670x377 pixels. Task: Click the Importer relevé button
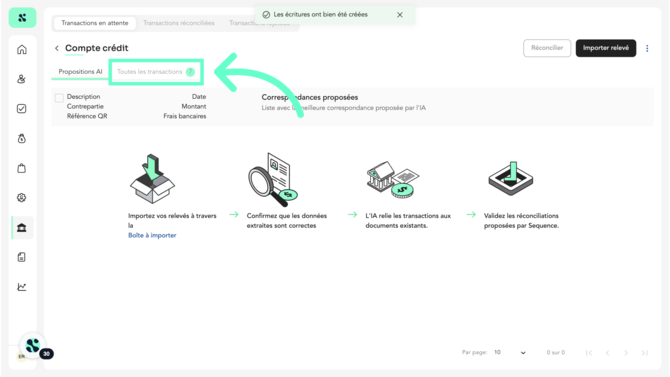coord(605,48)
